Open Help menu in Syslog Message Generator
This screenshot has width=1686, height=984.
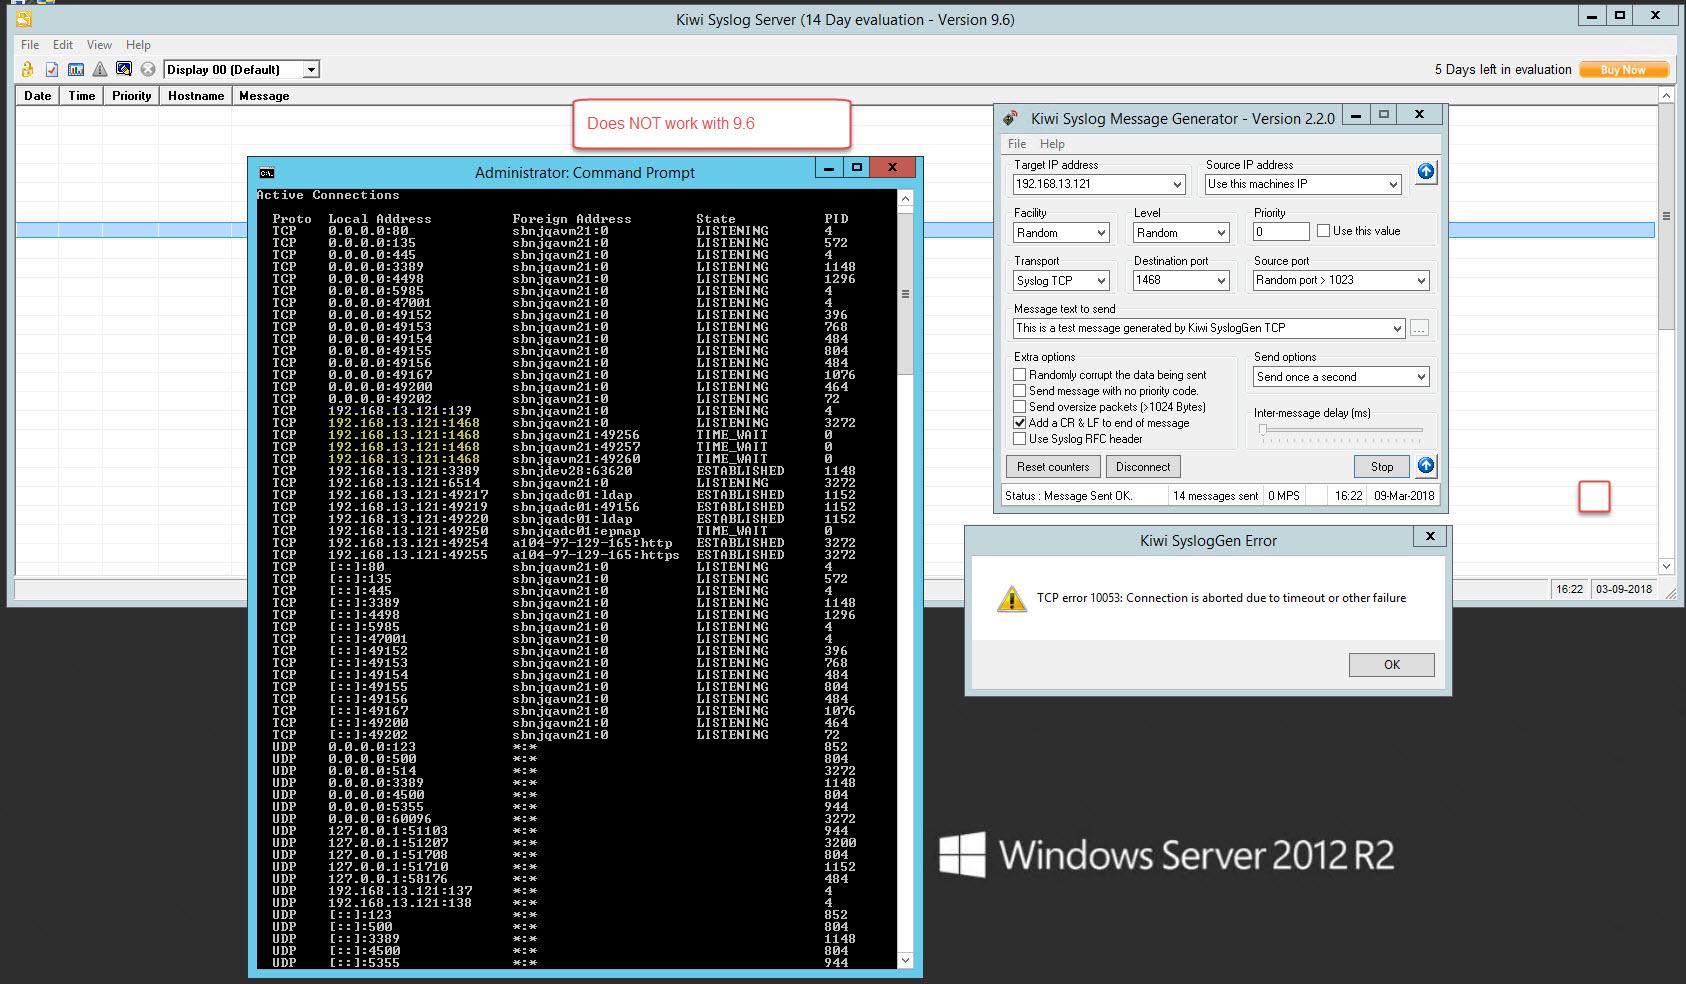coord(1052,144)
